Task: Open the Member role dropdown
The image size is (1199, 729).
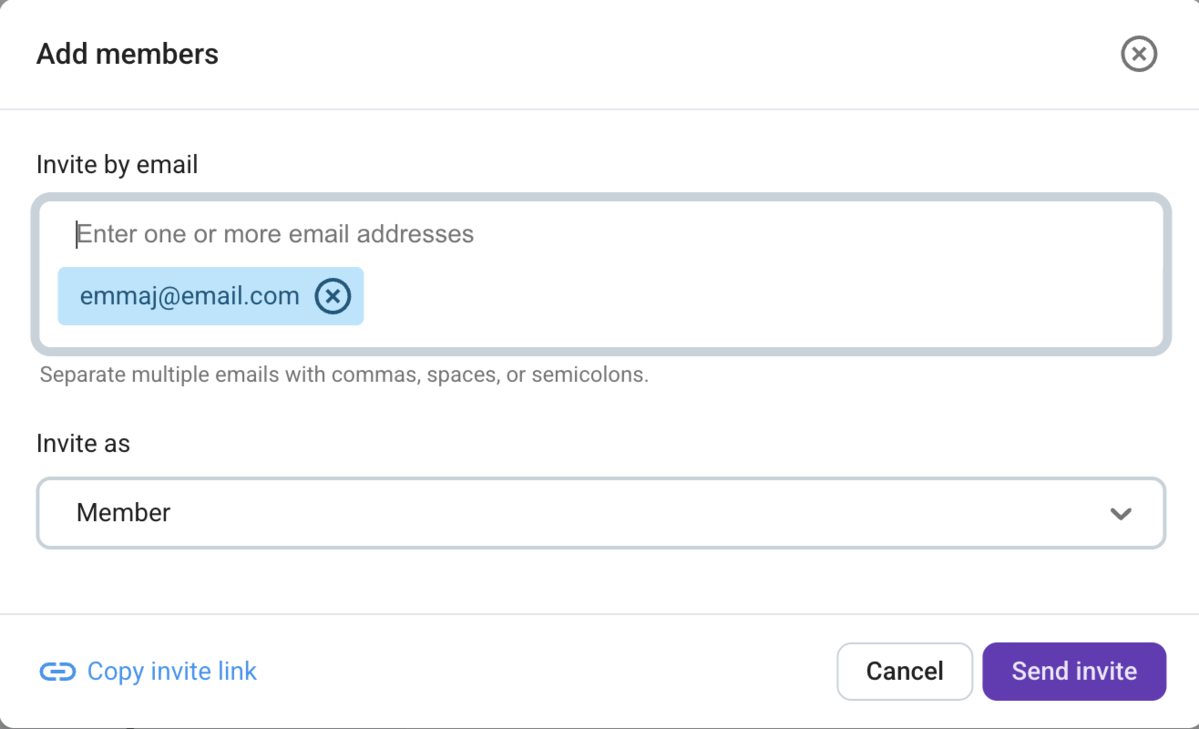Action: [x=600, y=513]
